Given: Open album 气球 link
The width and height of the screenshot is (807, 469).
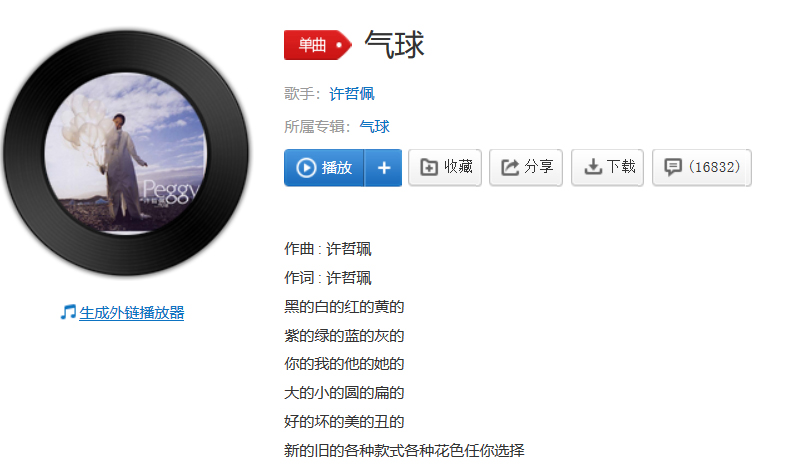Looking at the screenshot, I should point(374,127).
